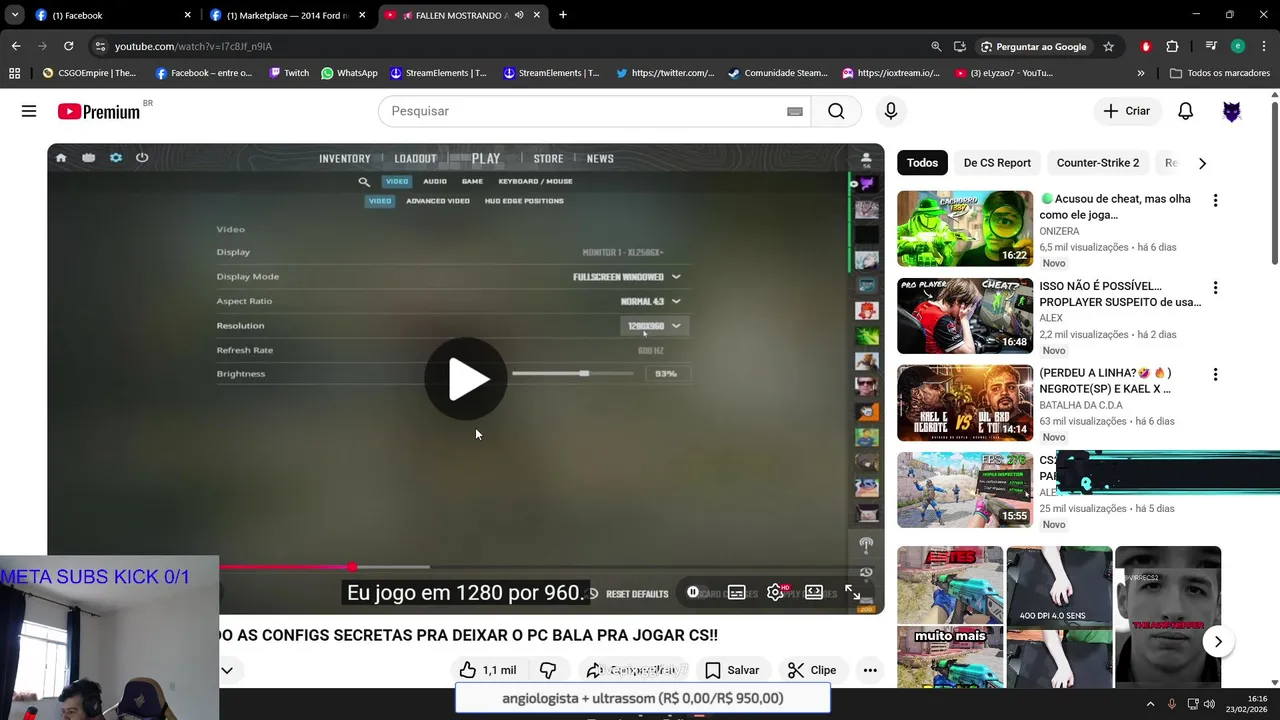Viewport: 1280px width, 720px height.
Task: Open options for PERDEU A LINHA video
Action: tap(1215, 374)
